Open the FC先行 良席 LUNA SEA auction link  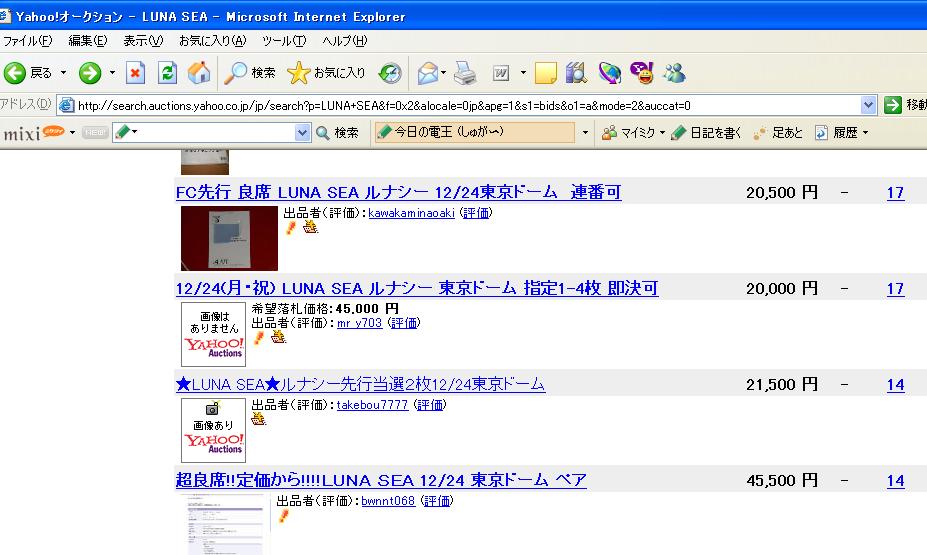tap(398, 192)
